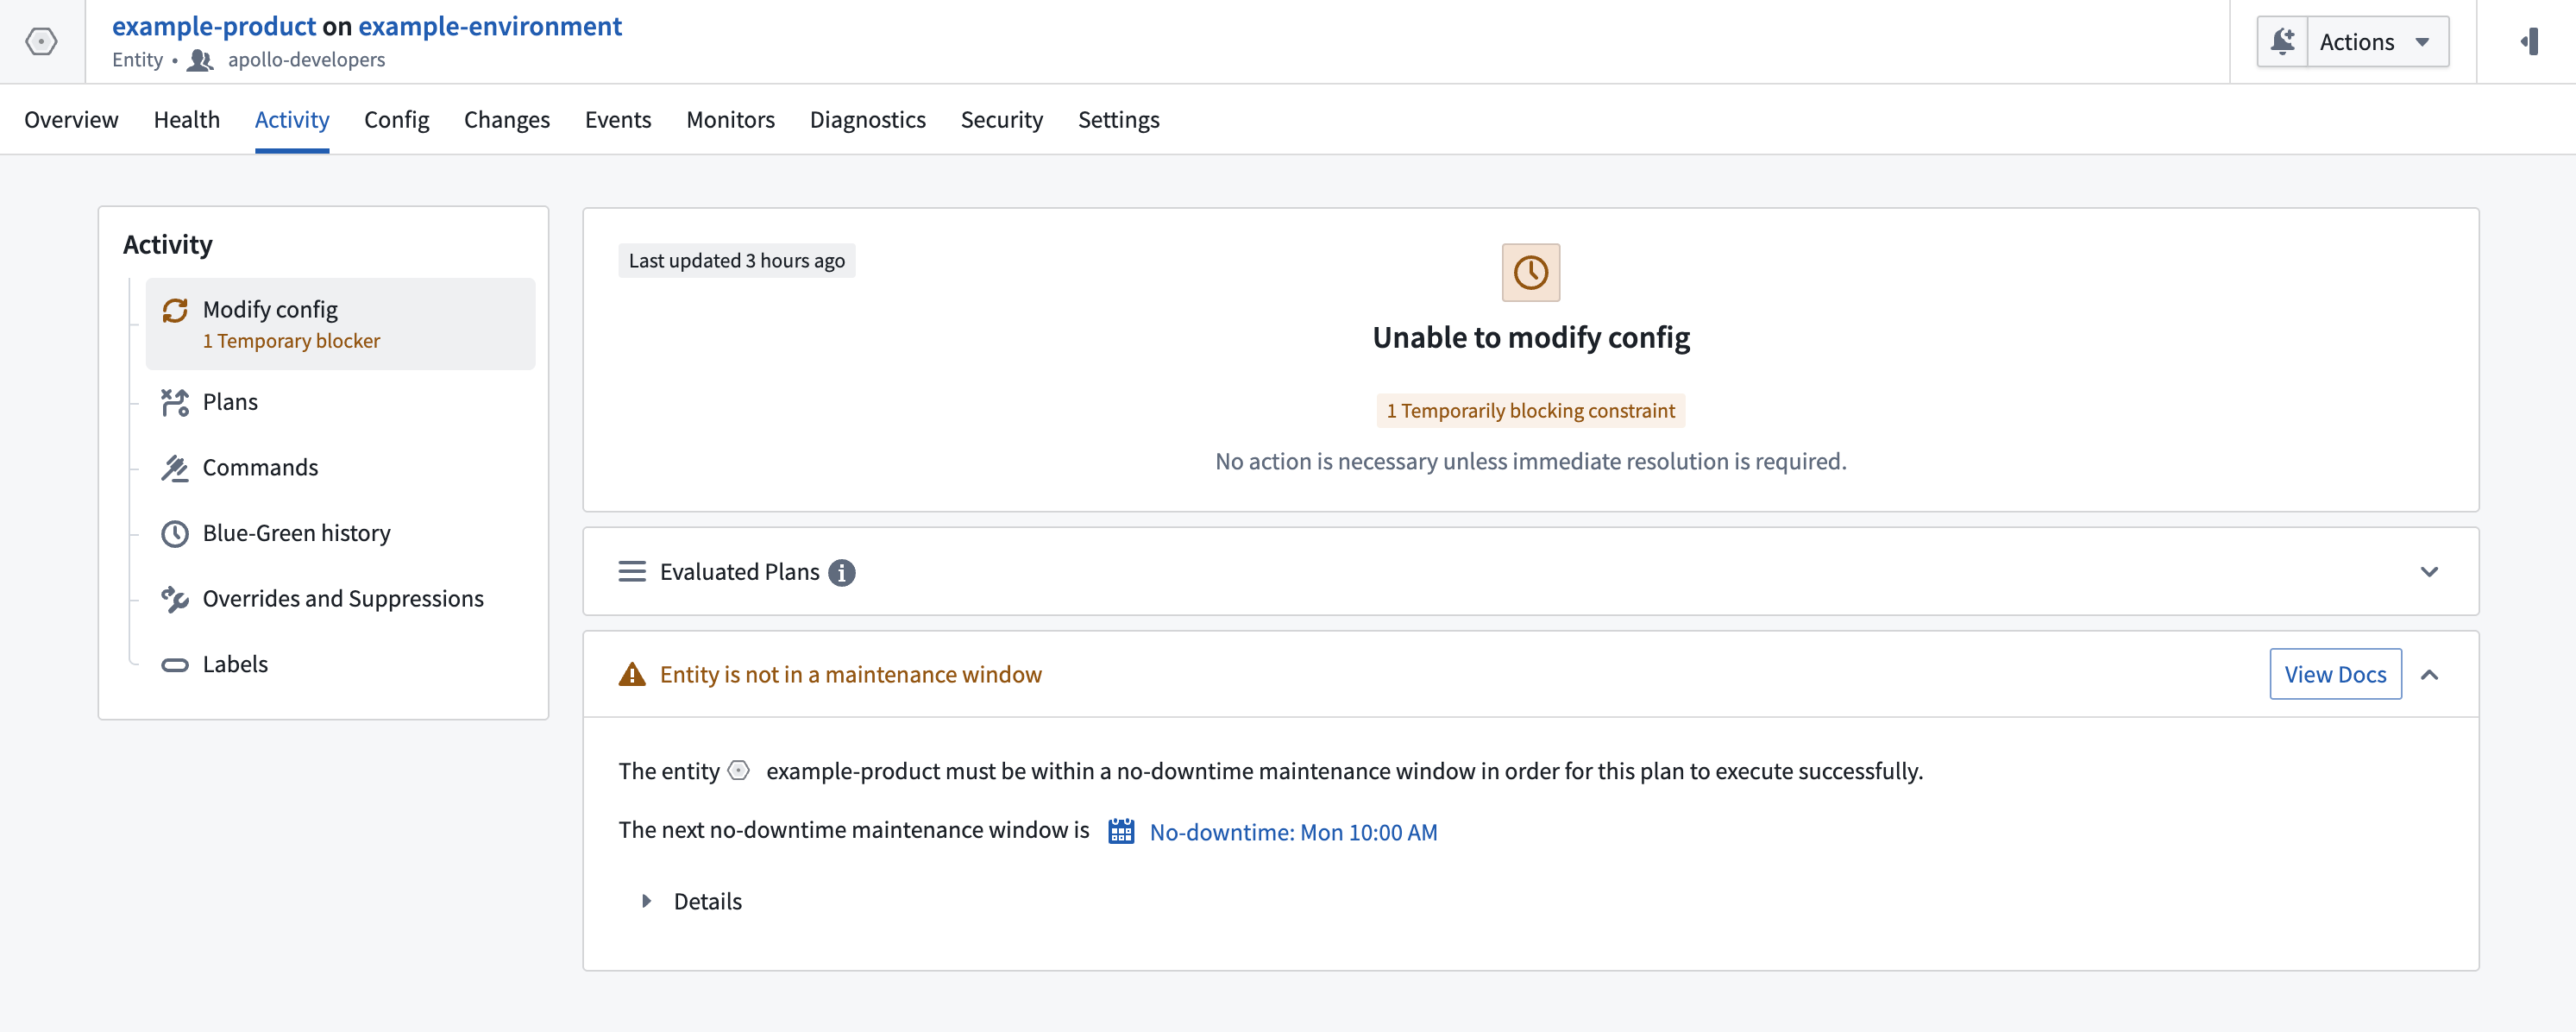Click the View Docs button

(x=2335, y=674)
